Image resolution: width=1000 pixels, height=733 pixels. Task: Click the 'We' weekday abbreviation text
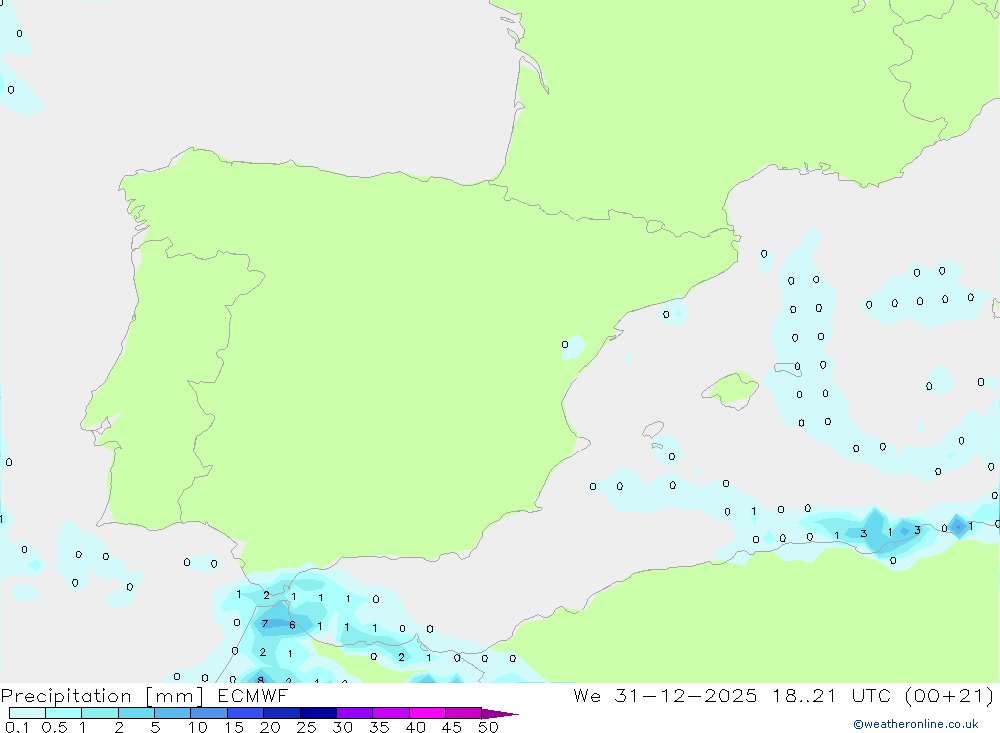click(587, 695)
